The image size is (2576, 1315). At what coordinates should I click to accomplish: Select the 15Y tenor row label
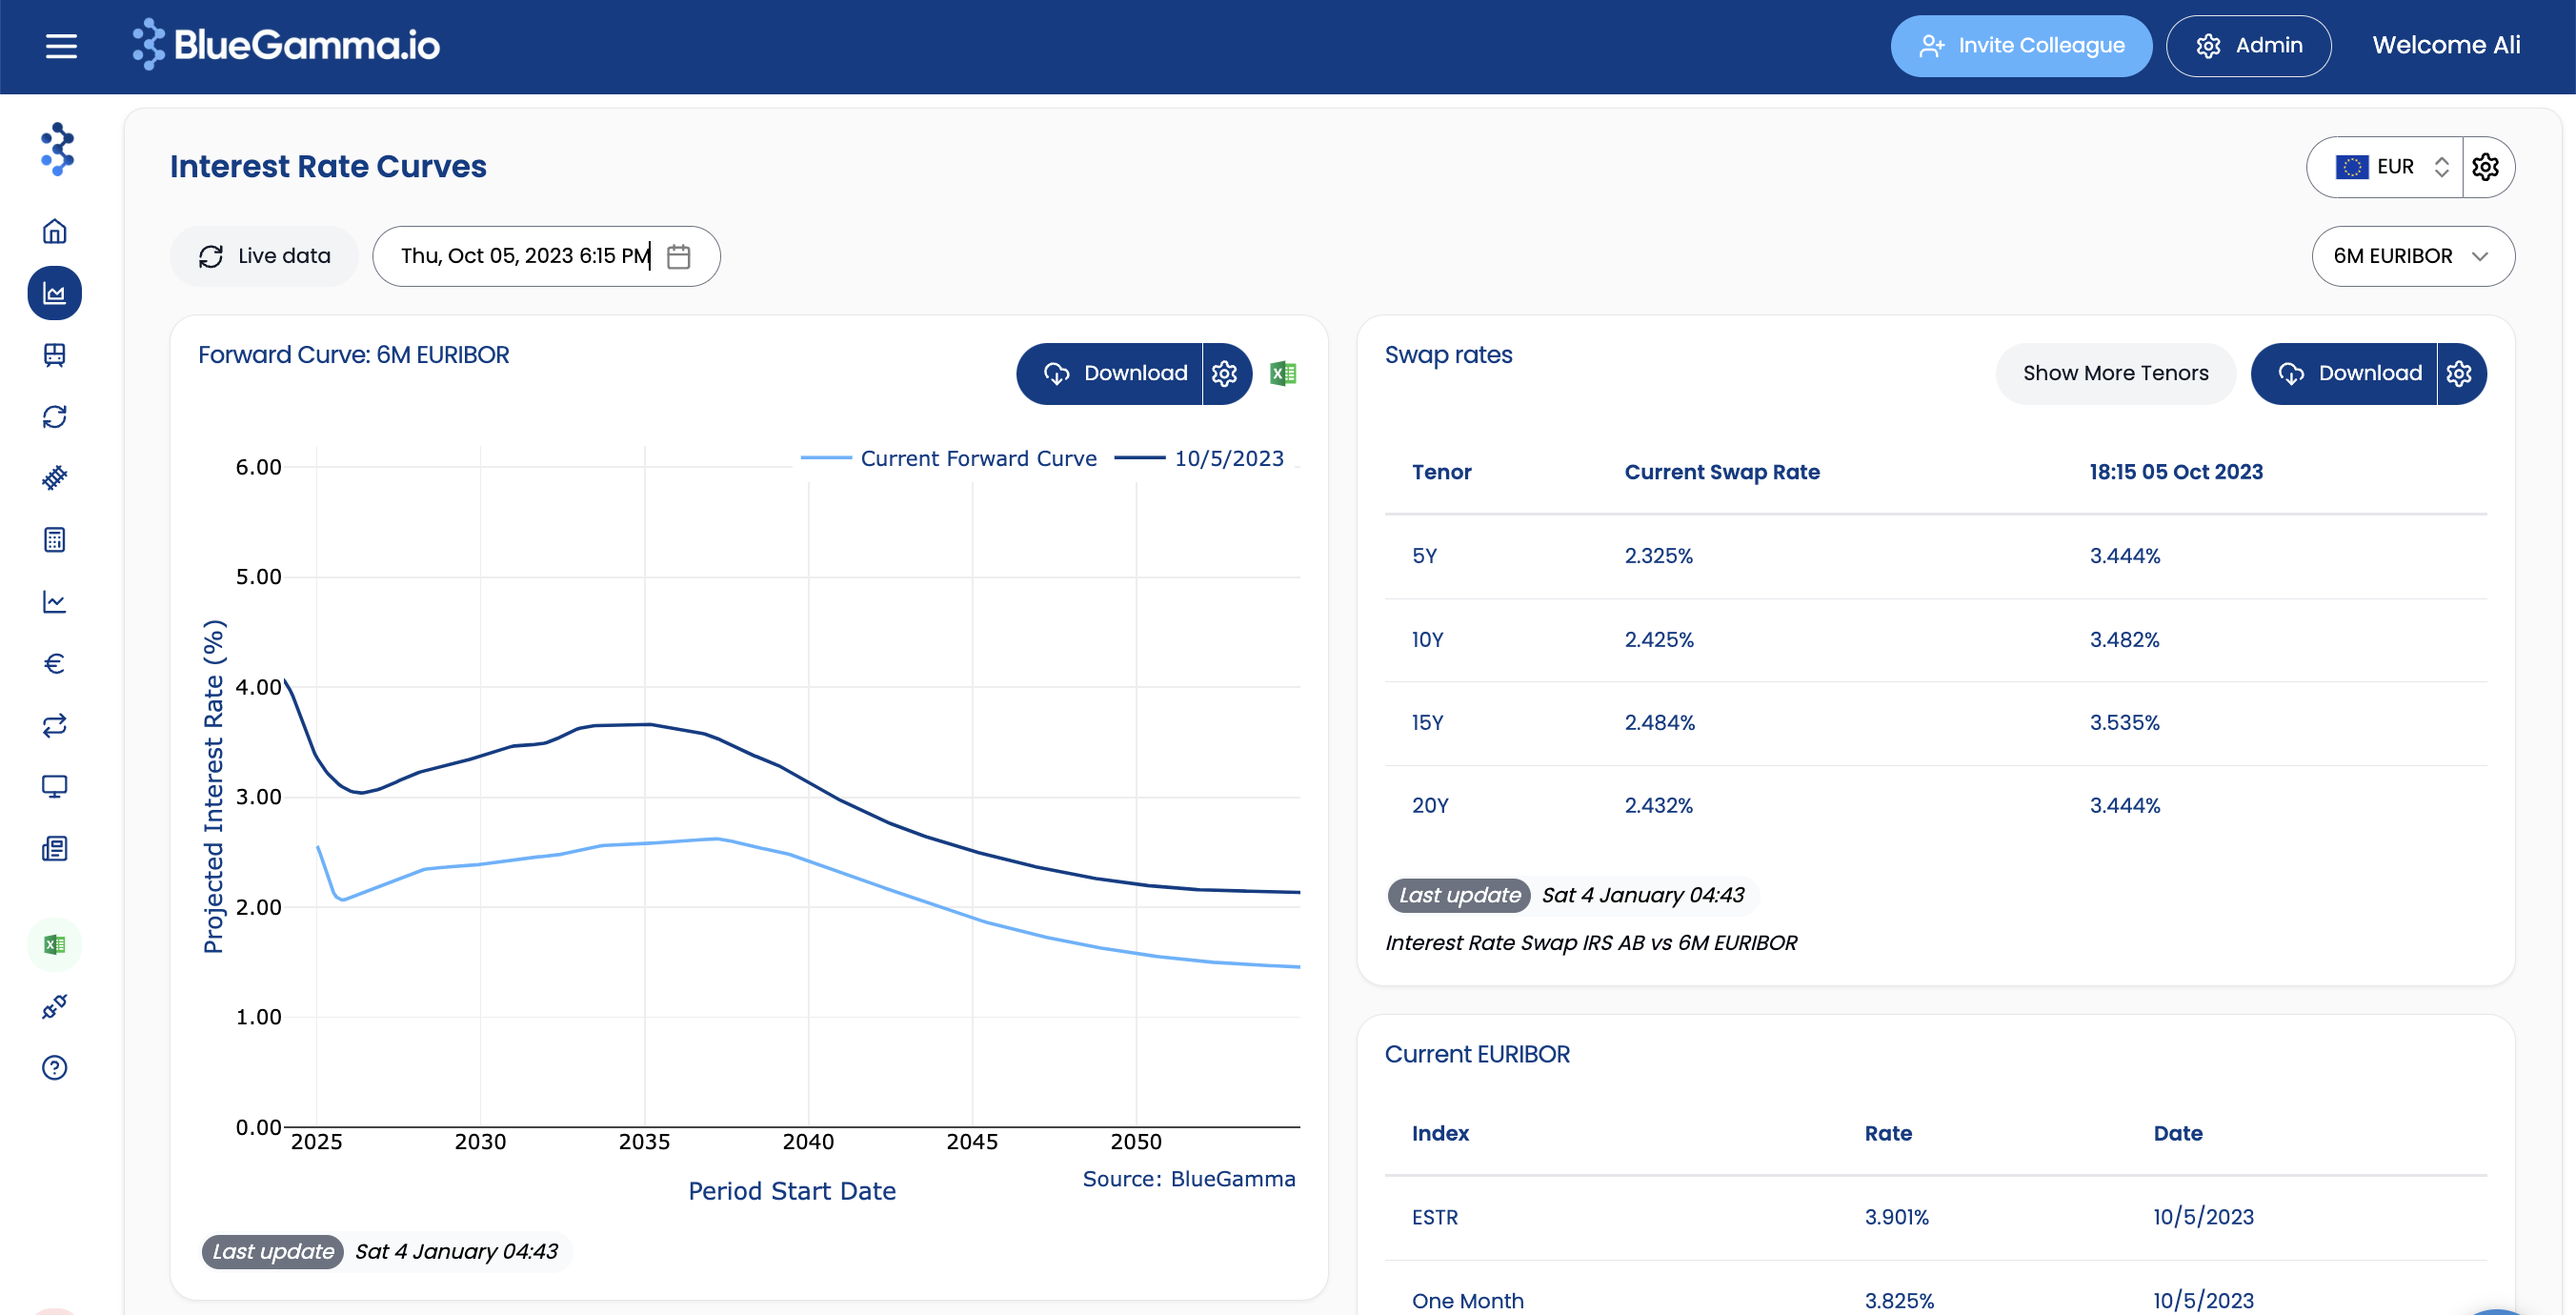pyautogui.click(x=1428, y=723)
